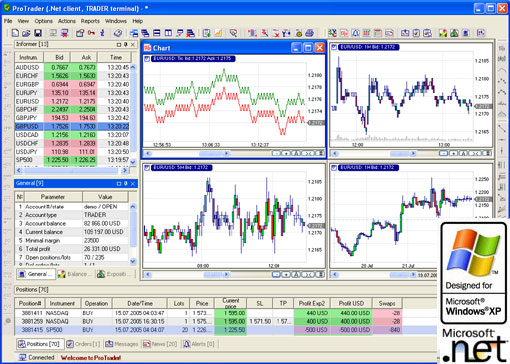Switch to the News [20] tab
This screenshot has width=510, height=364.
[160, 344]
